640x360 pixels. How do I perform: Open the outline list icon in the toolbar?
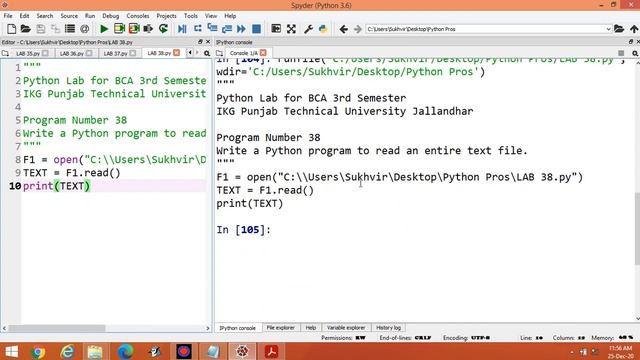click(70, 29)
